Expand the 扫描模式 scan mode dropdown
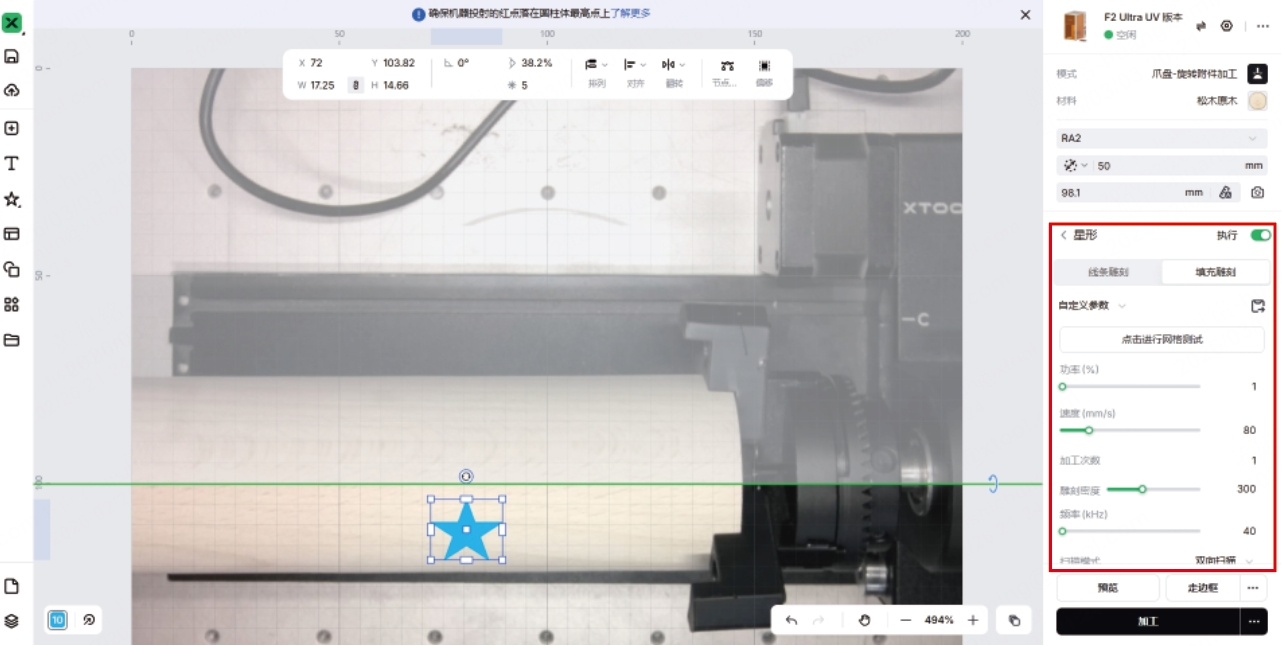The width and height of the screenshot is (1282, 646). [1224, 561]
